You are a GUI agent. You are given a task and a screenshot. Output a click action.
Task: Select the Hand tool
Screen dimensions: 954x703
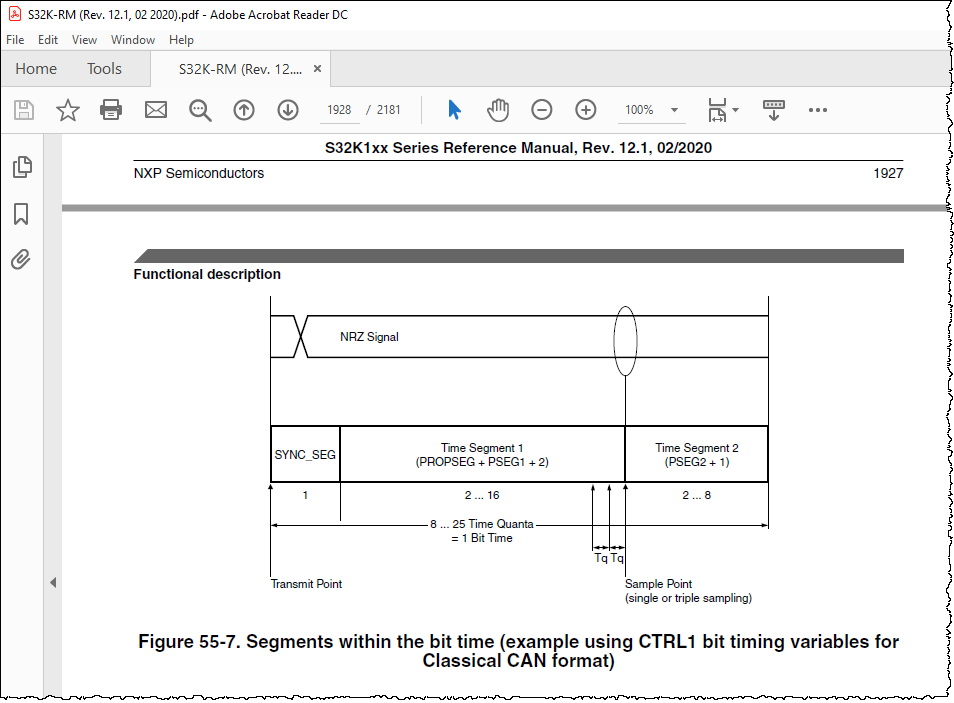[498, 110]
